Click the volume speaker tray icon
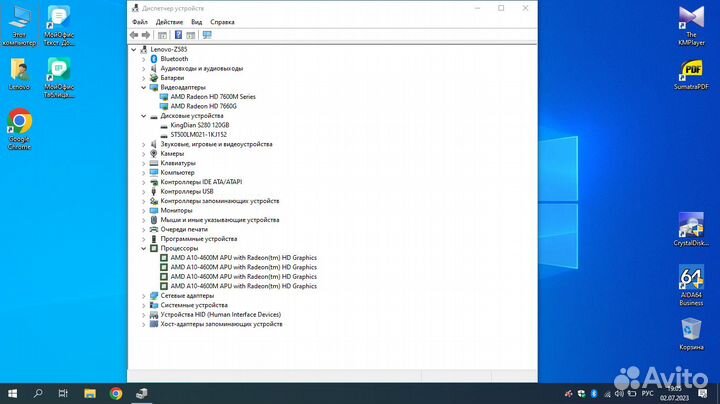 (619, 394)
